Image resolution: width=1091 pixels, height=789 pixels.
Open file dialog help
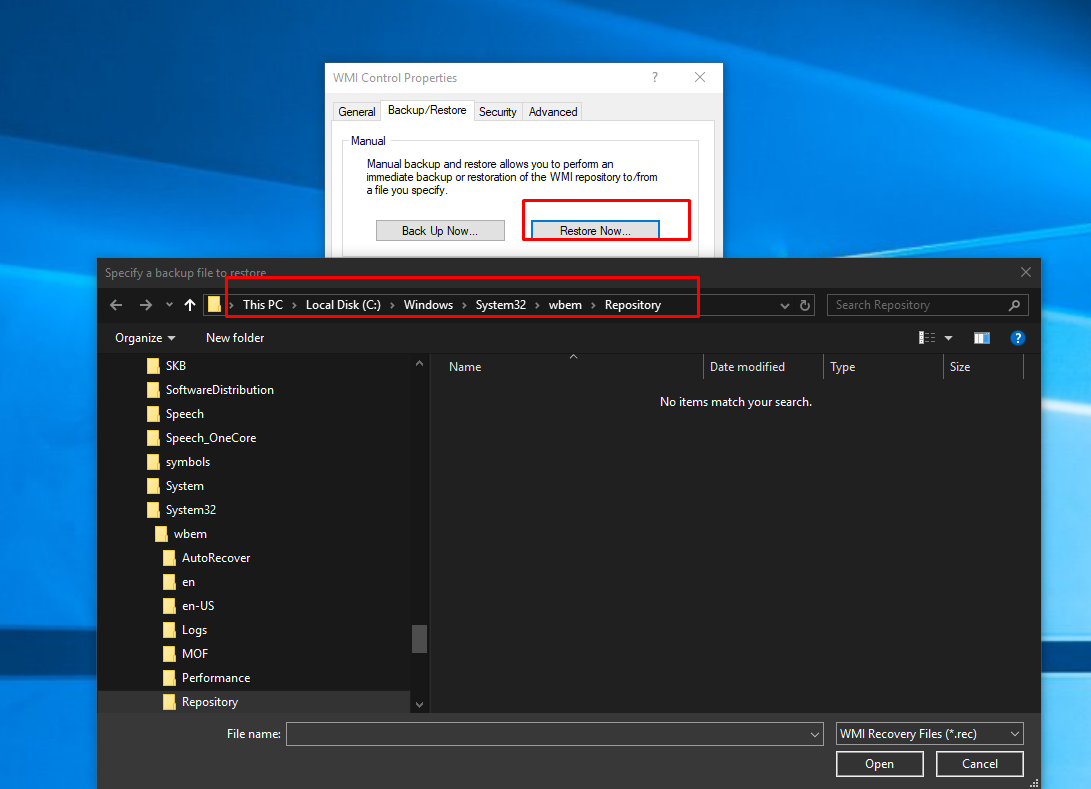click(x=1017, y=338)
